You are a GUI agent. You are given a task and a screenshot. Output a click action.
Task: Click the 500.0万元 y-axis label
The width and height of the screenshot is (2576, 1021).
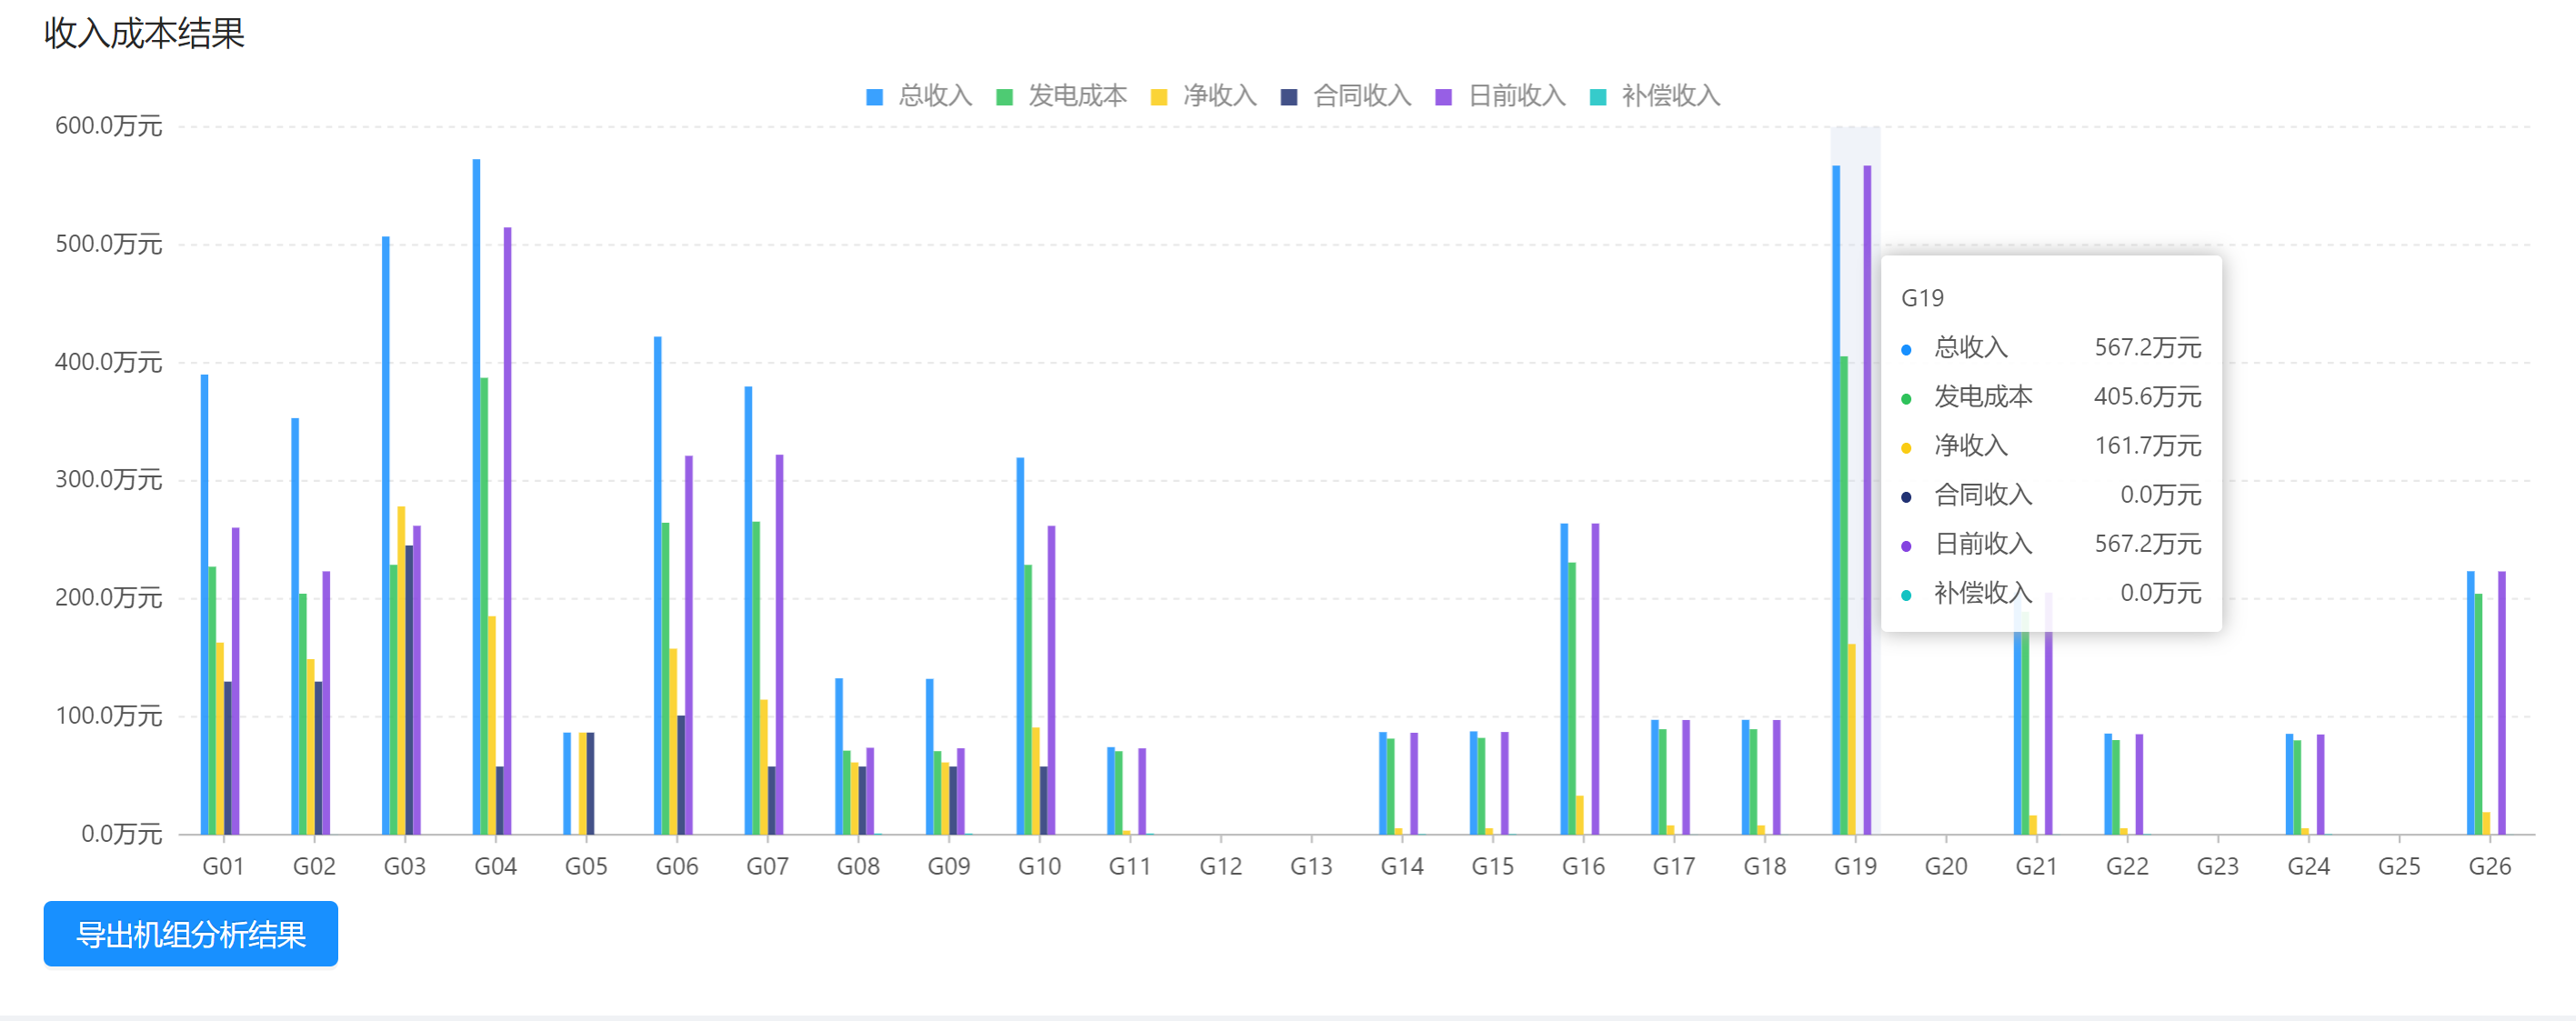click(108, 244)
